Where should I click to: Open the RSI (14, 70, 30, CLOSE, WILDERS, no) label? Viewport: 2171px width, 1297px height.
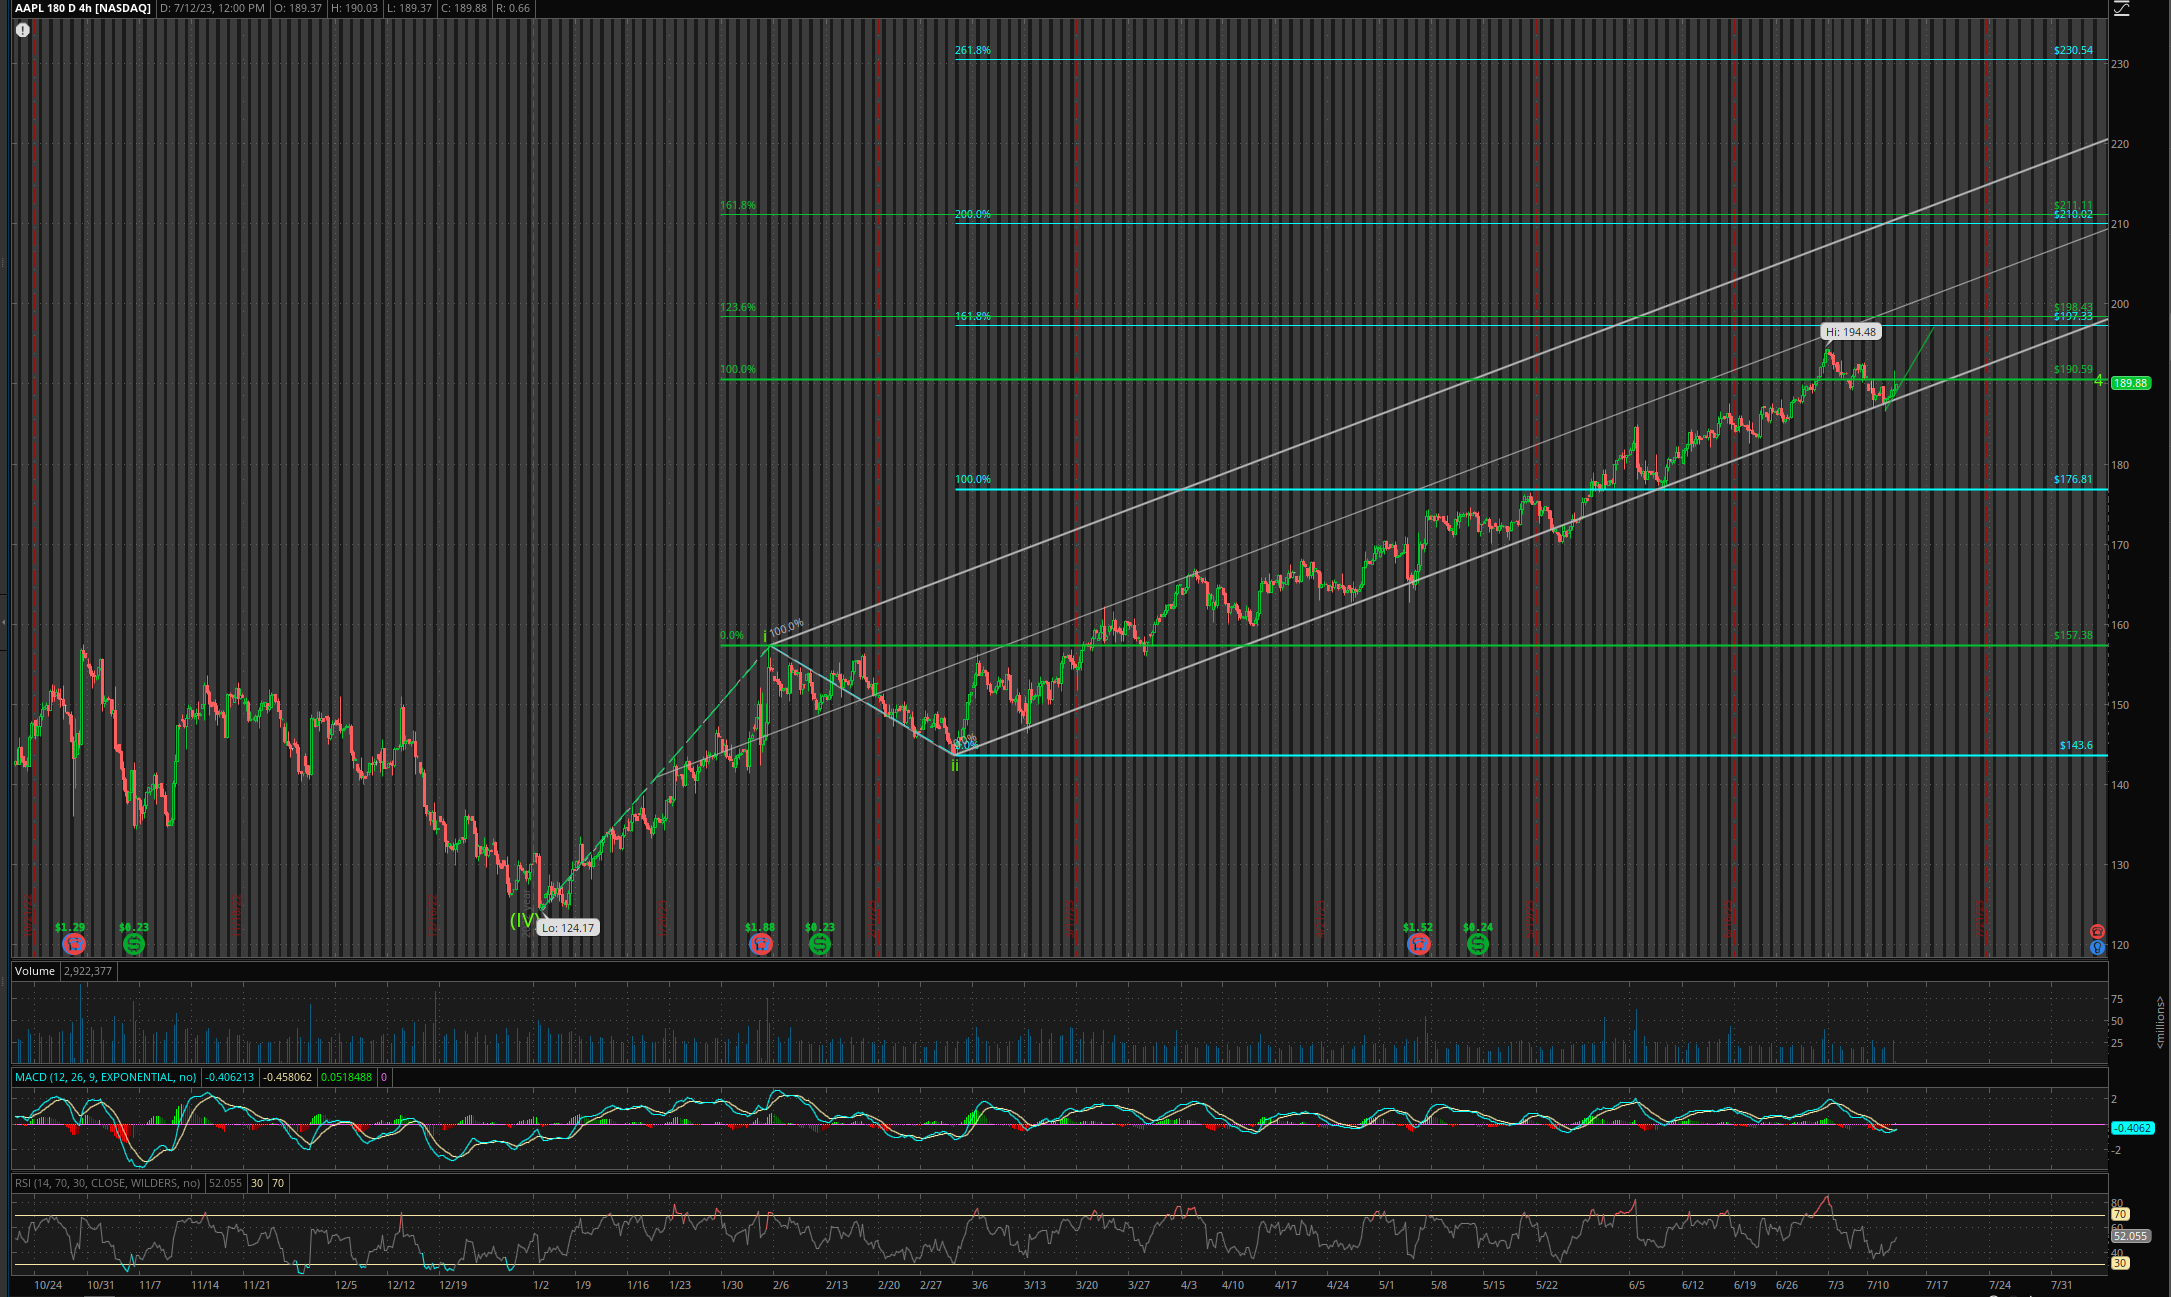pos(108,1183)
